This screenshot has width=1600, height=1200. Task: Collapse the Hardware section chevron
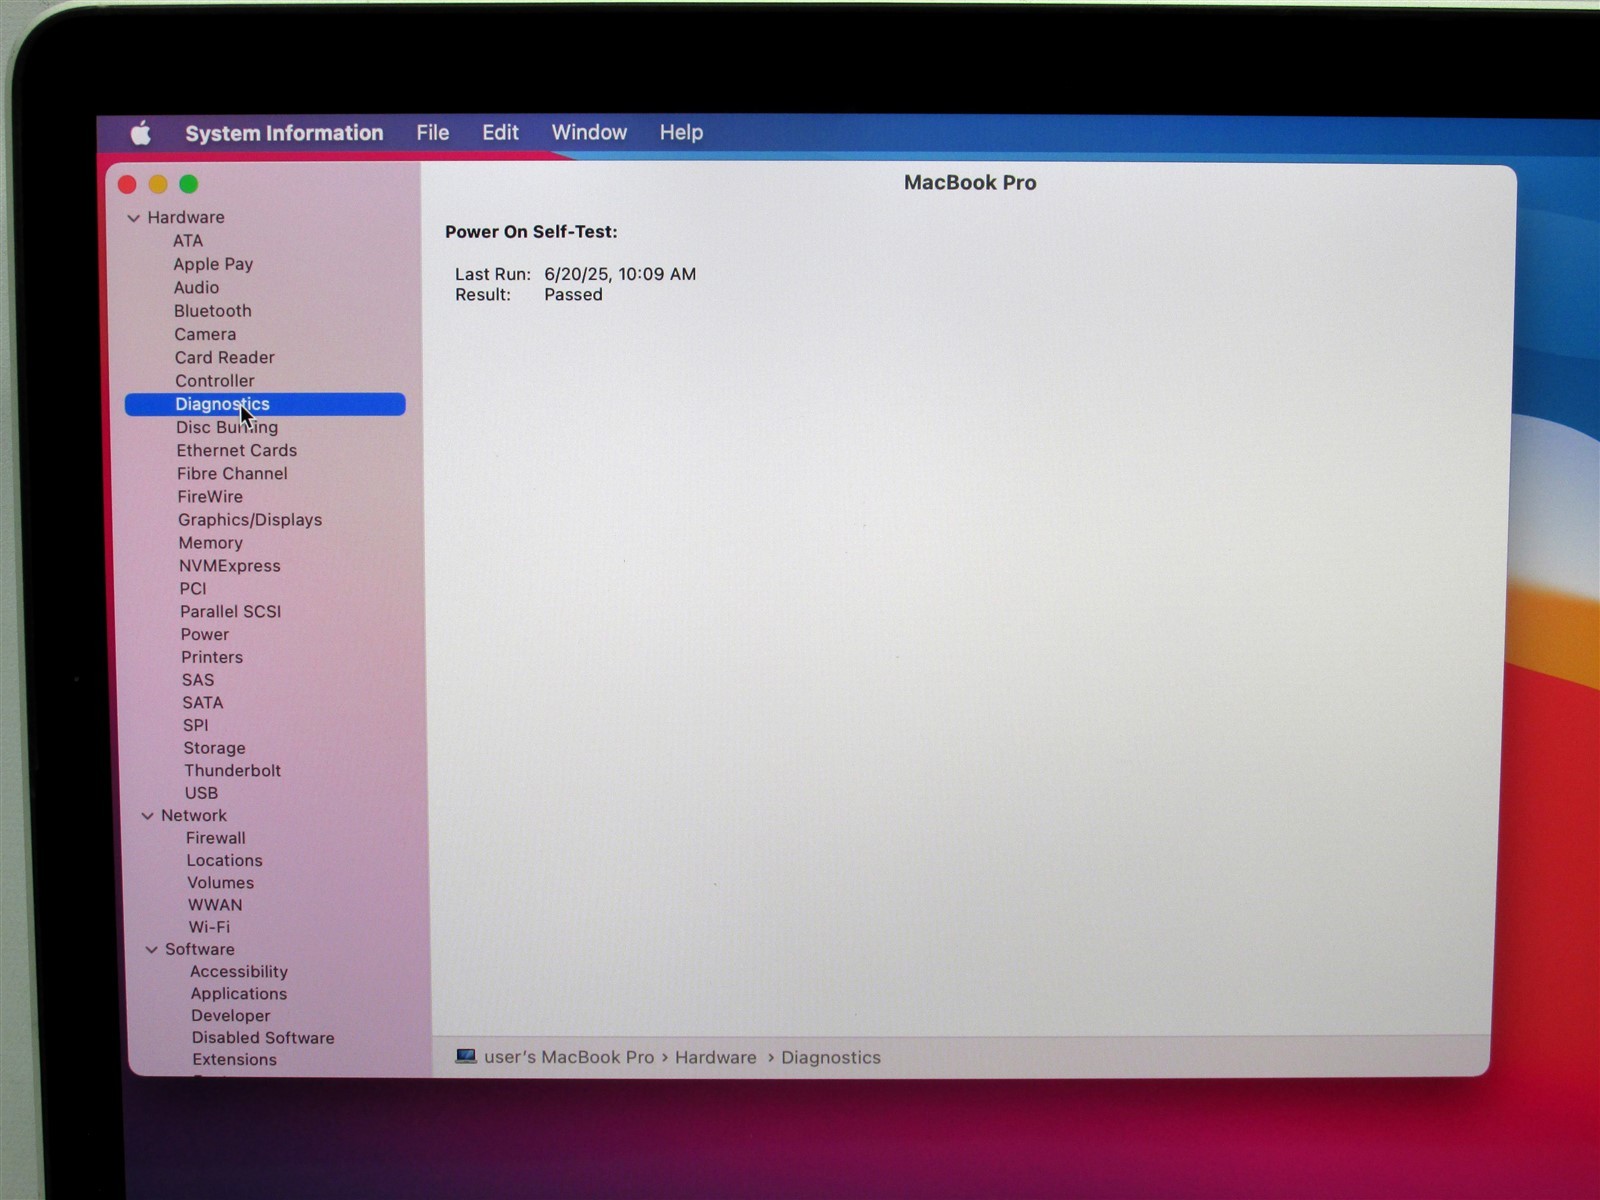[x=133, y=218]
